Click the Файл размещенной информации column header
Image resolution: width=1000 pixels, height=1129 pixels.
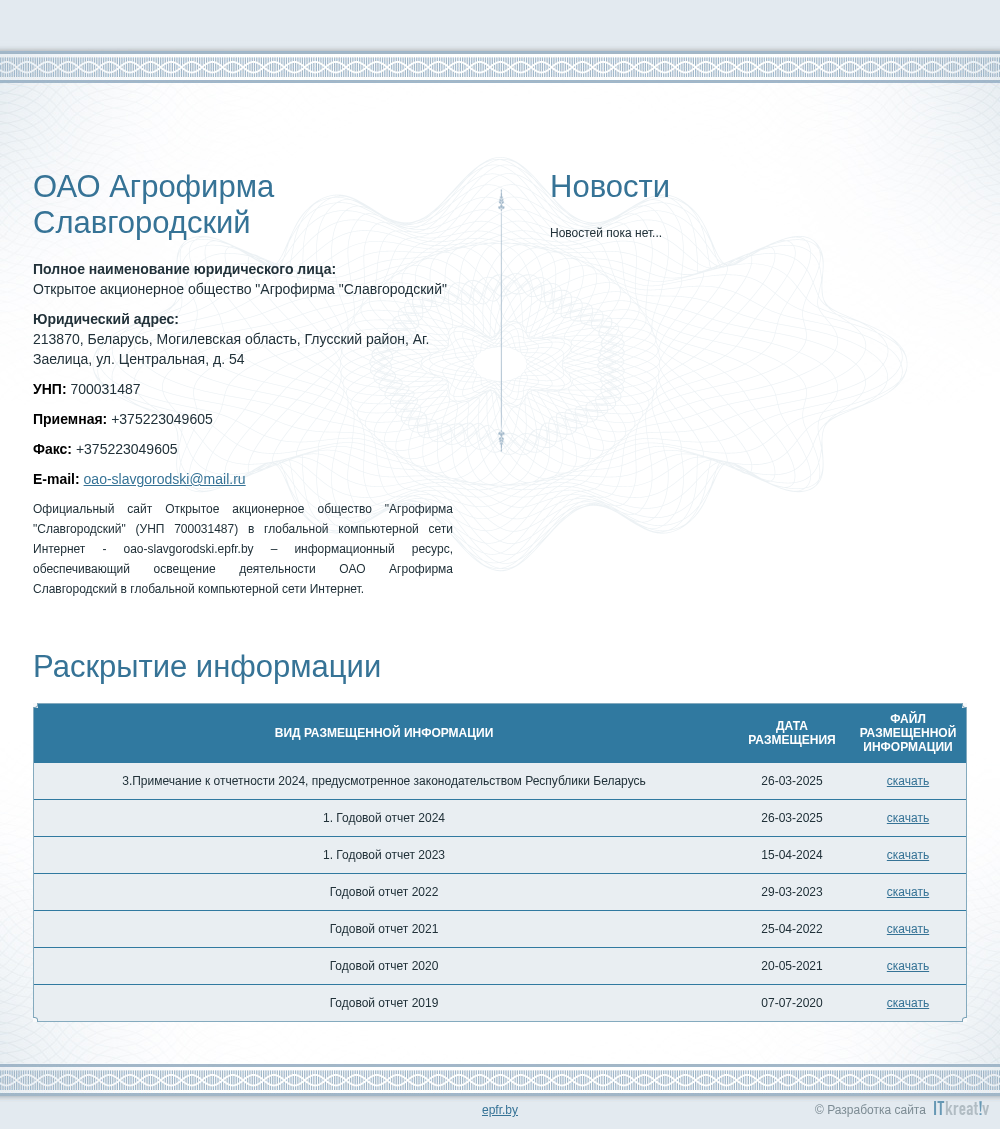[x=907, y=732]
